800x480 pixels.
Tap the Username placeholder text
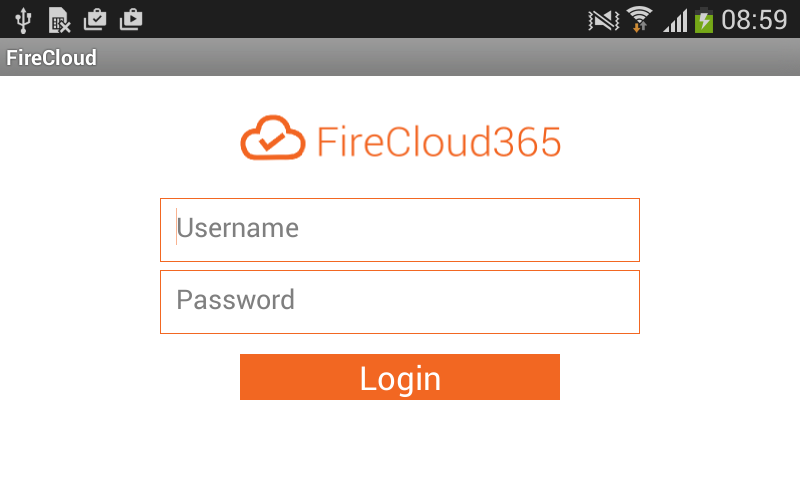pyautogui.click(x=238, y=229)
